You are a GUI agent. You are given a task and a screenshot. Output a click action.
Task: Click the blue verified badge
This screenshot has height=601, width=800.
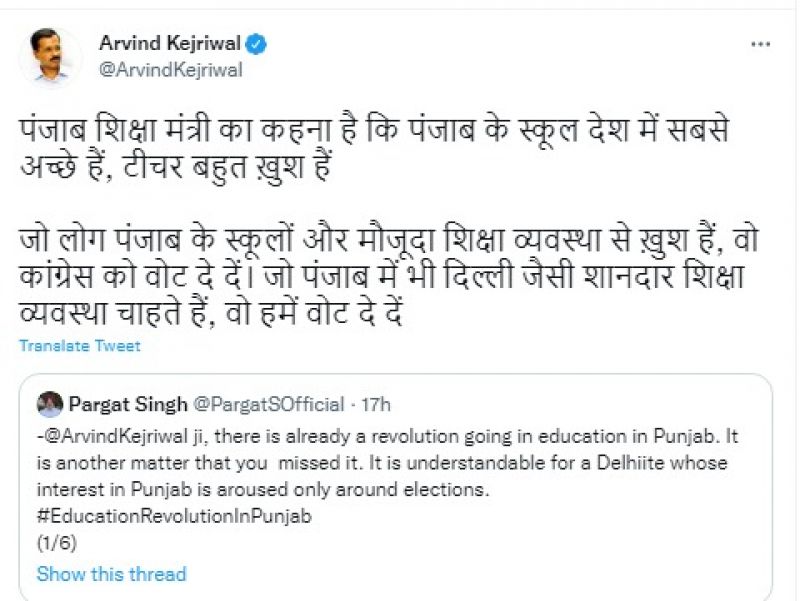tap(257, 43)
